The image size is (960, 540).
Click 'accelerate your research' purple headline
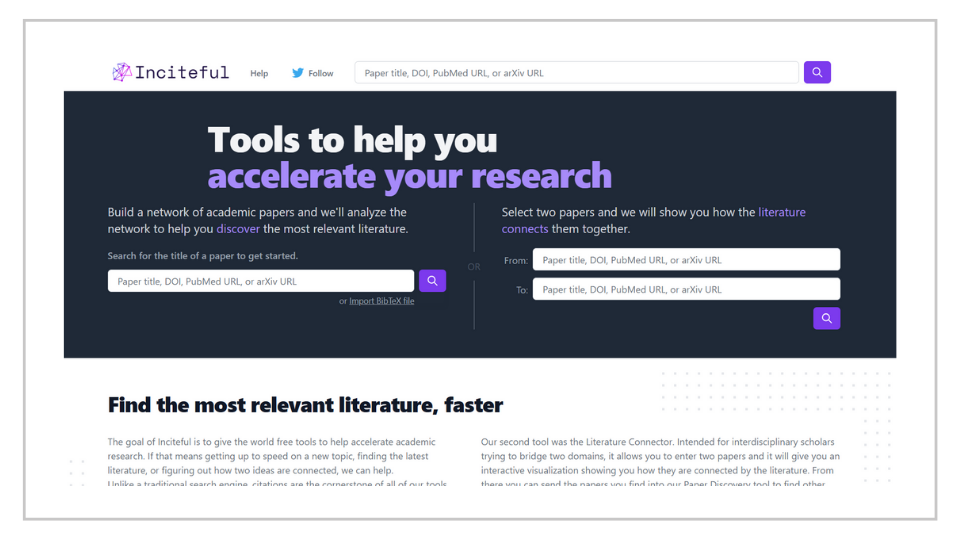click(x=410, y=176)
